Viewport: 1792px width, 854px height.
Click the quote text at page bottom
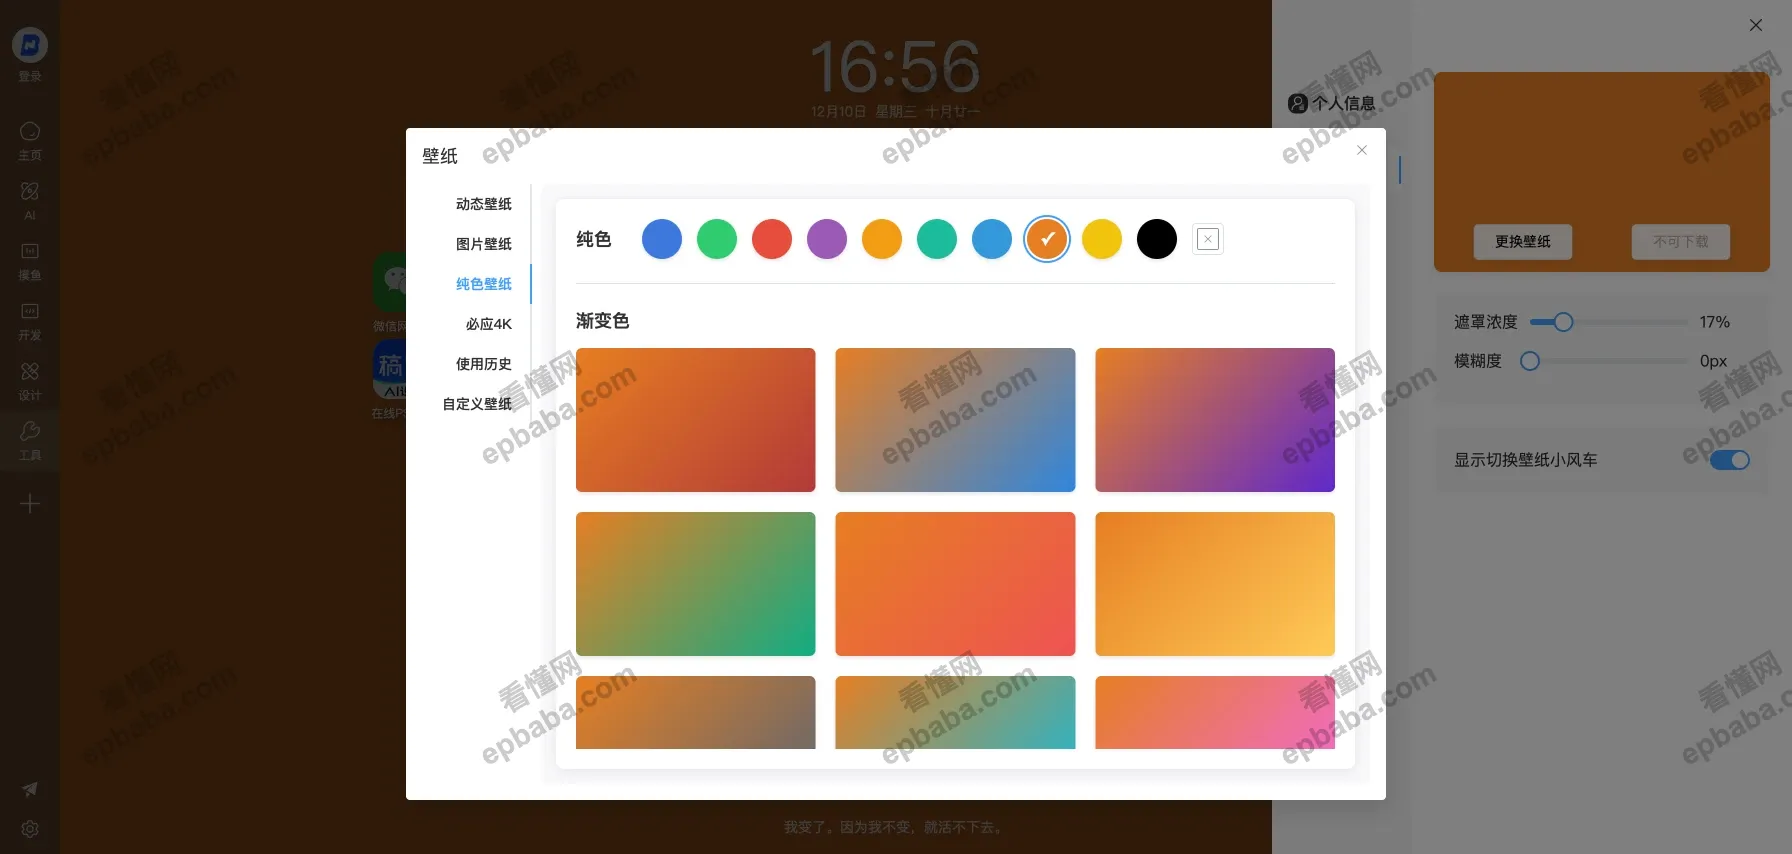(895, 827)
